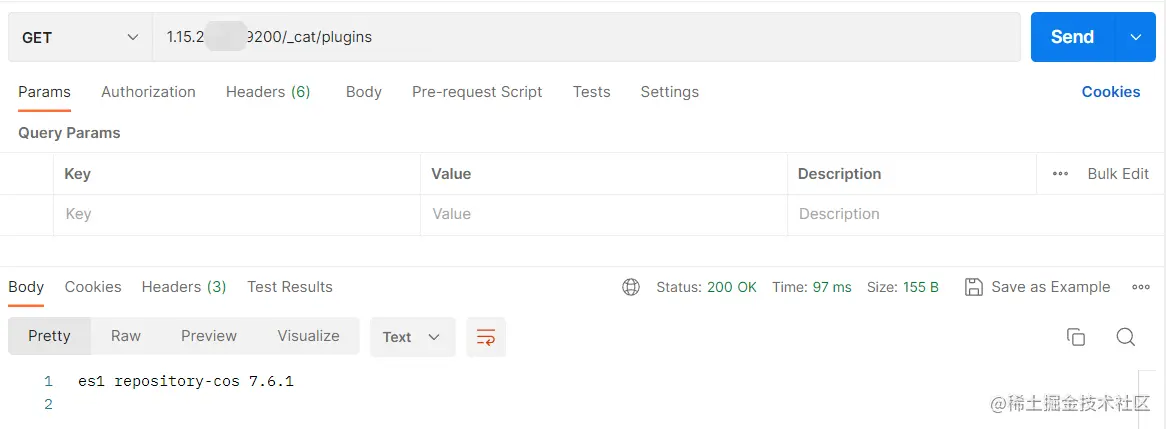Open the response more options ellipsis
This screenshot has height=429, width=1166.
click(1140, 287)
